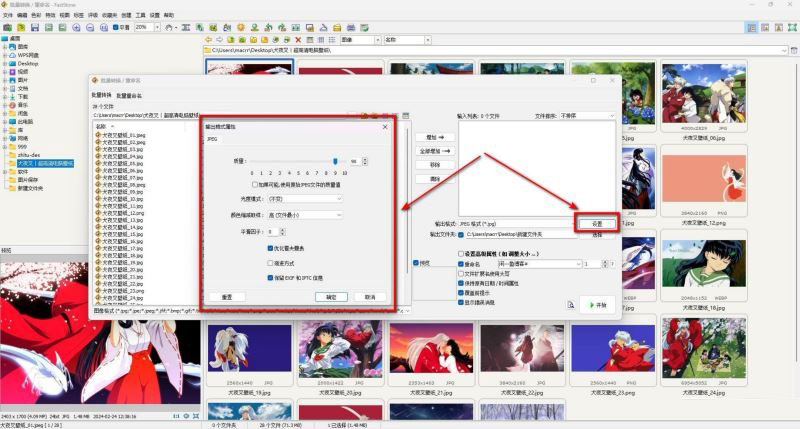Open the 色彩 menu
This screenshot has width=800, height=429.
point(36,15)
